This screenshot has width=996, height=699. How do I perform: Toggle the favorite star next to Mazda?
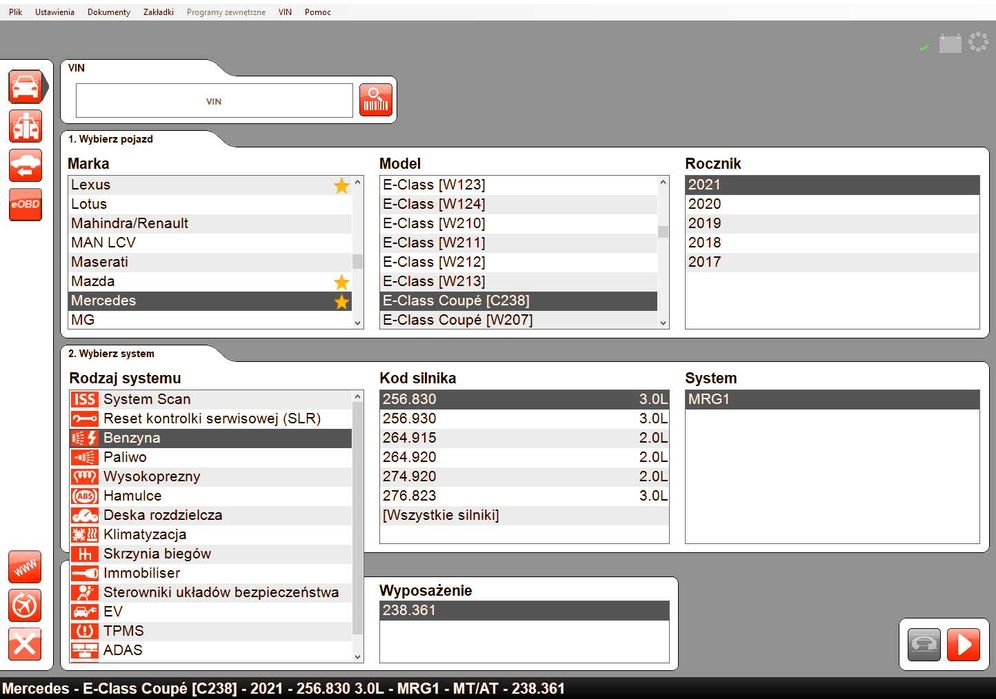[x=342, y=282]
